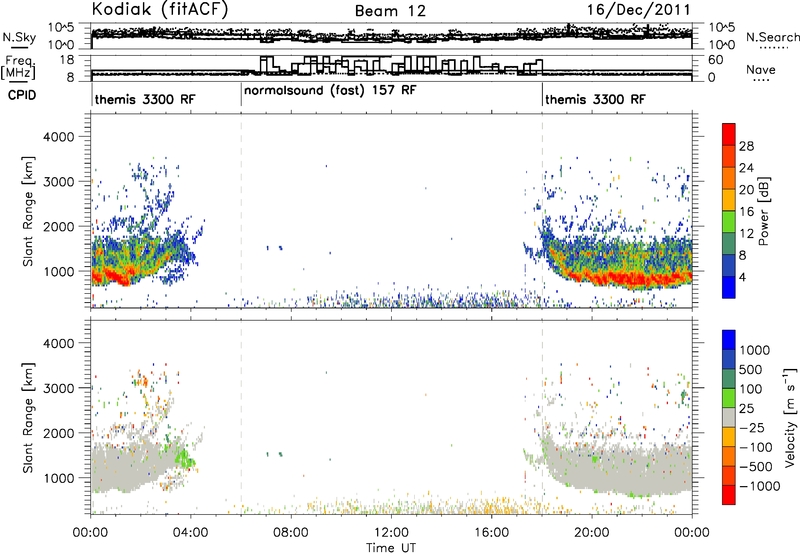Click the '60' Nave axis tick
Viewport: 800px width, 554px height.
pos(716,60)
